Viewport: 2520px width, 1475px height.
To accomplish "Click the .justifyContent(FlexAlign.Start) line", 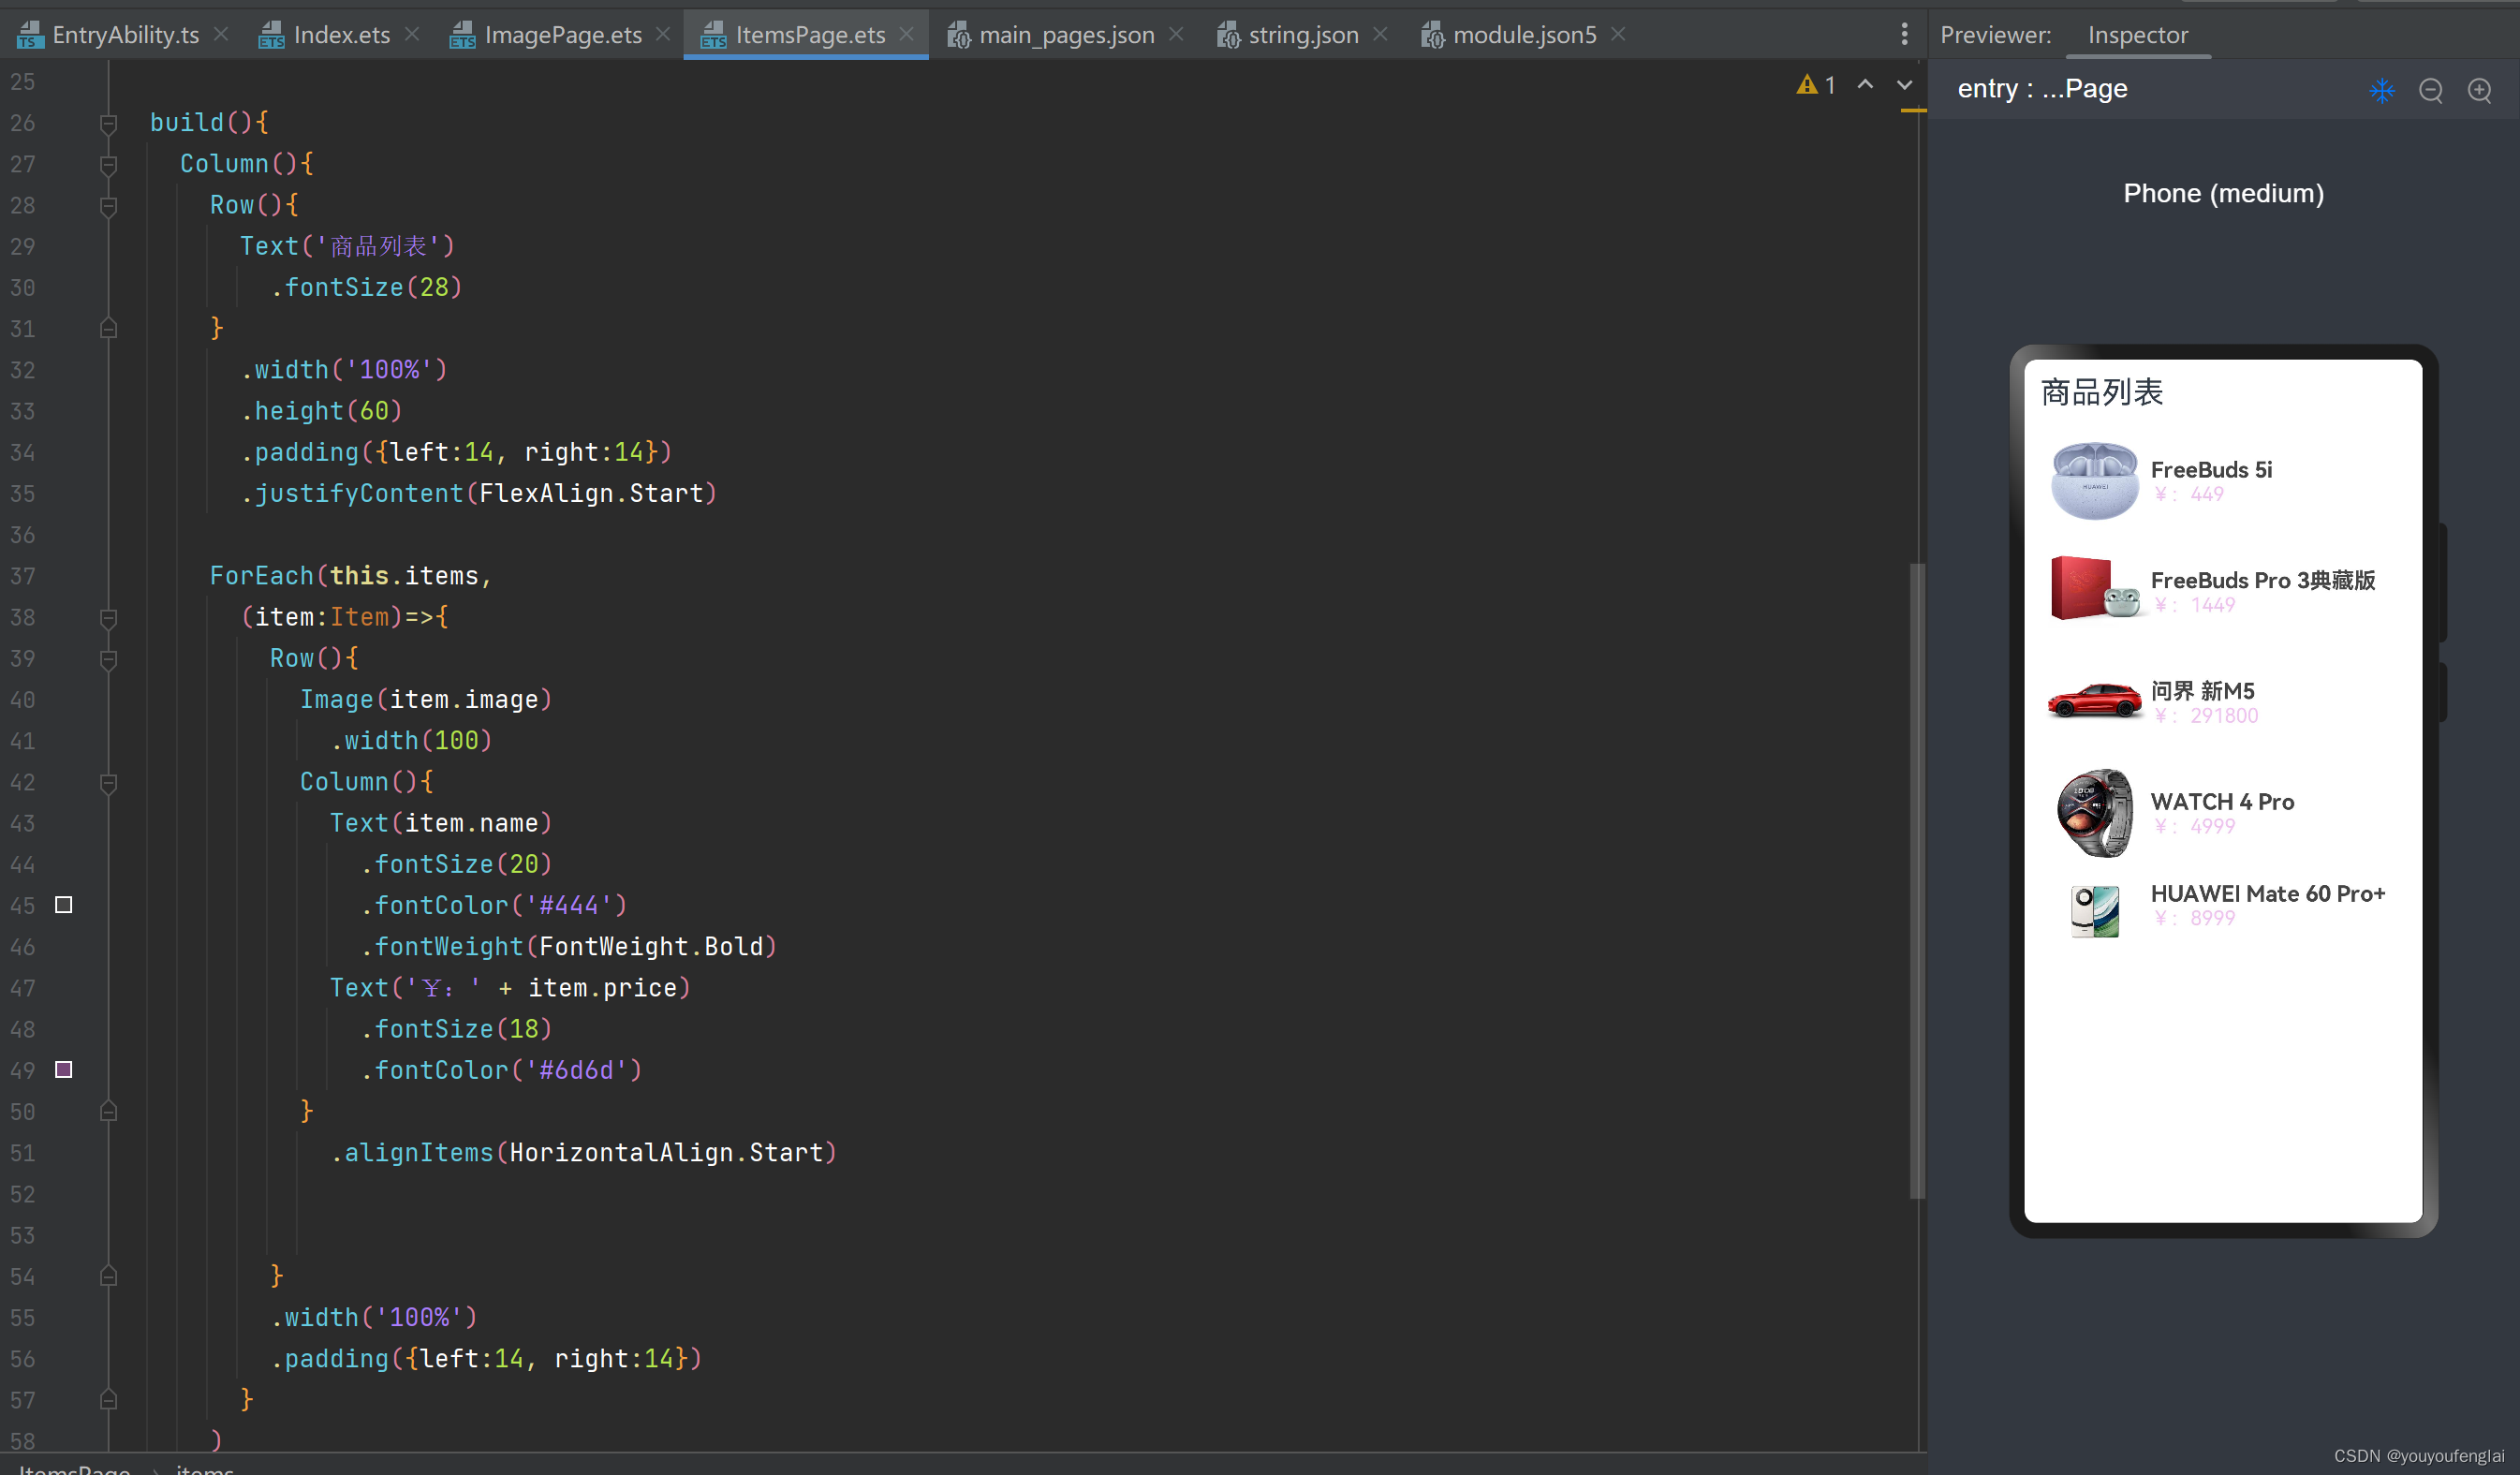I will pos(479,494).
